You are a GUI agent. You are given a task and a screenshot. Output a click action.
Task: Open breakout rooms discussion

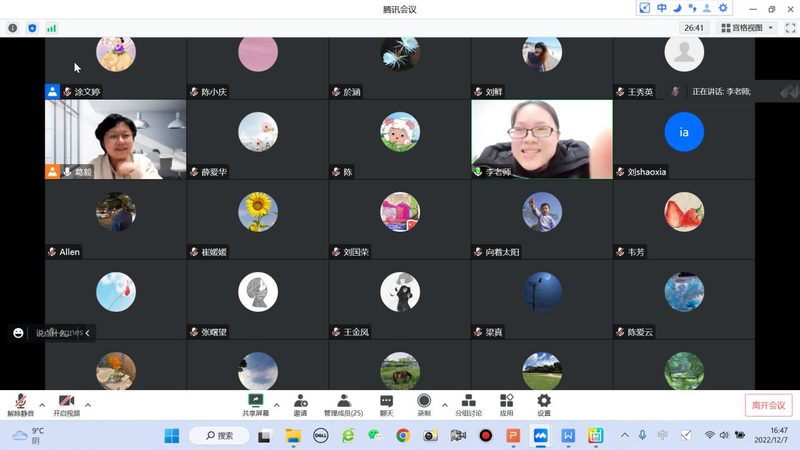[x=468, y=402]
